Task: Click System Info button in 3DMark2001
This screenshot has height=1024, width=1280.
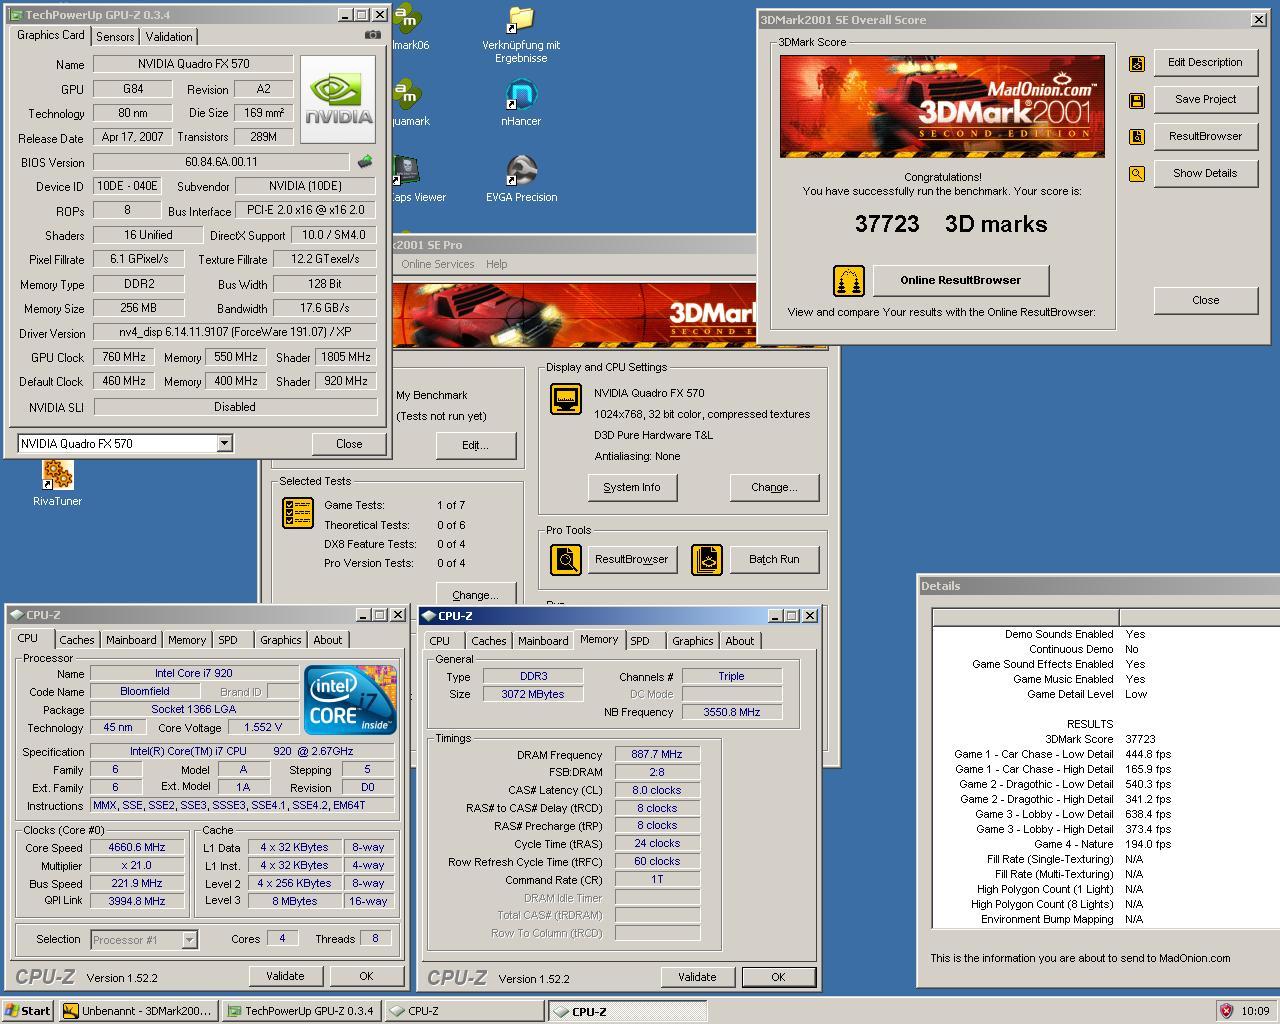Action: pyautogui.click(x=632, y=488)
